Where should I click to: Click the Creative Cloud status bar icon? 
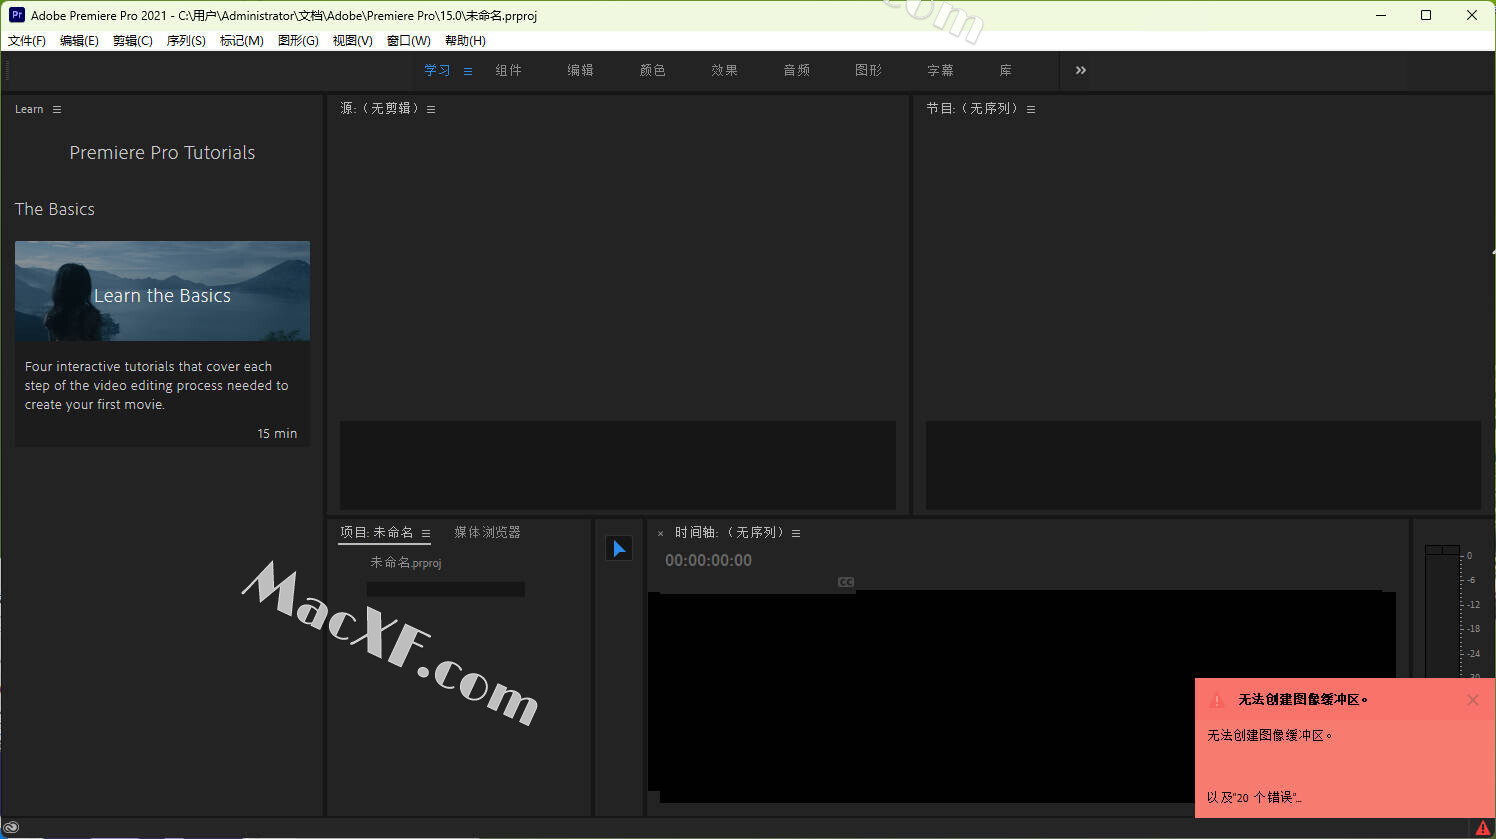coord(11,828)
